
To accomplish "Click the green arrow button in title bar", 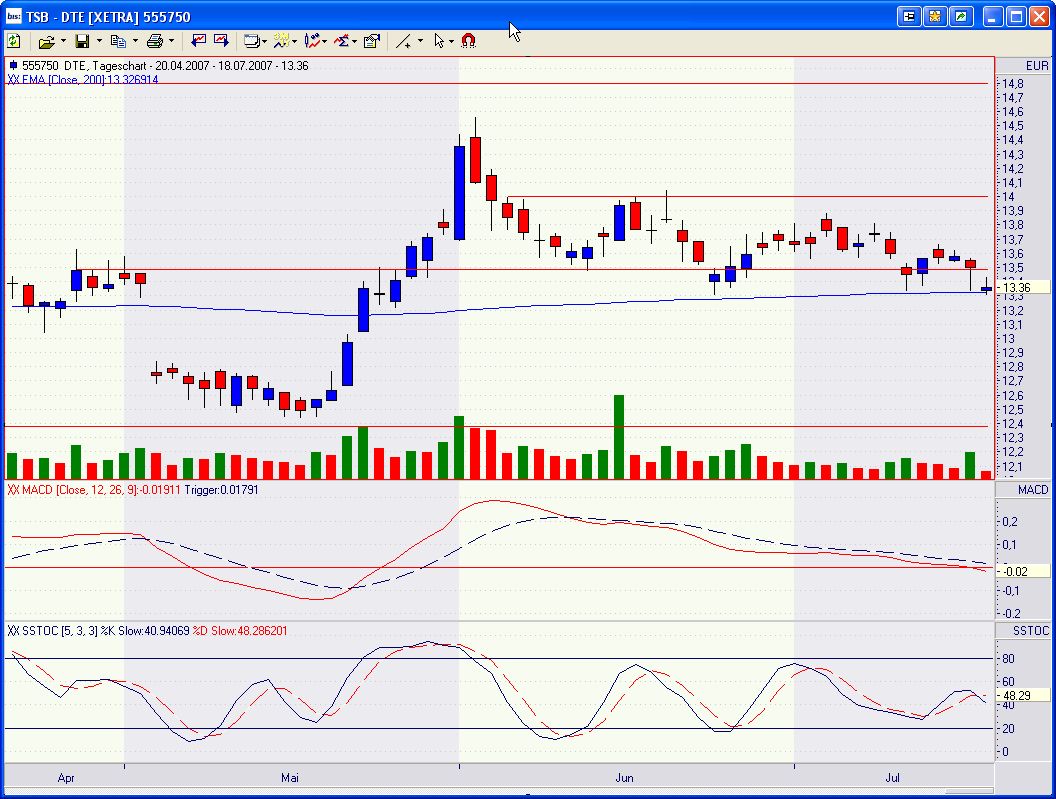I will [961, 16].
